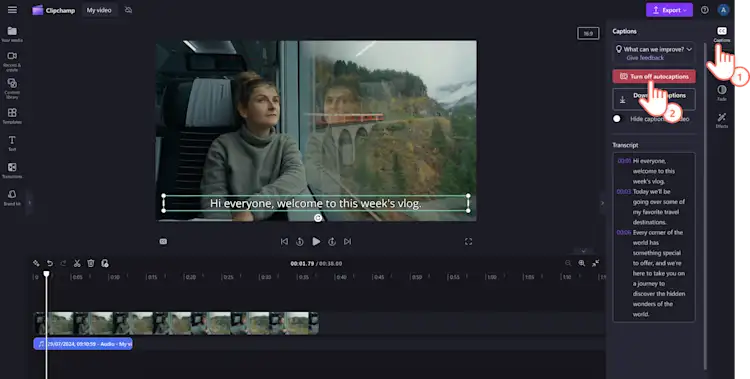750x379 pixels.
Task: Switch to the Captions tab
Action: point(722,34)
